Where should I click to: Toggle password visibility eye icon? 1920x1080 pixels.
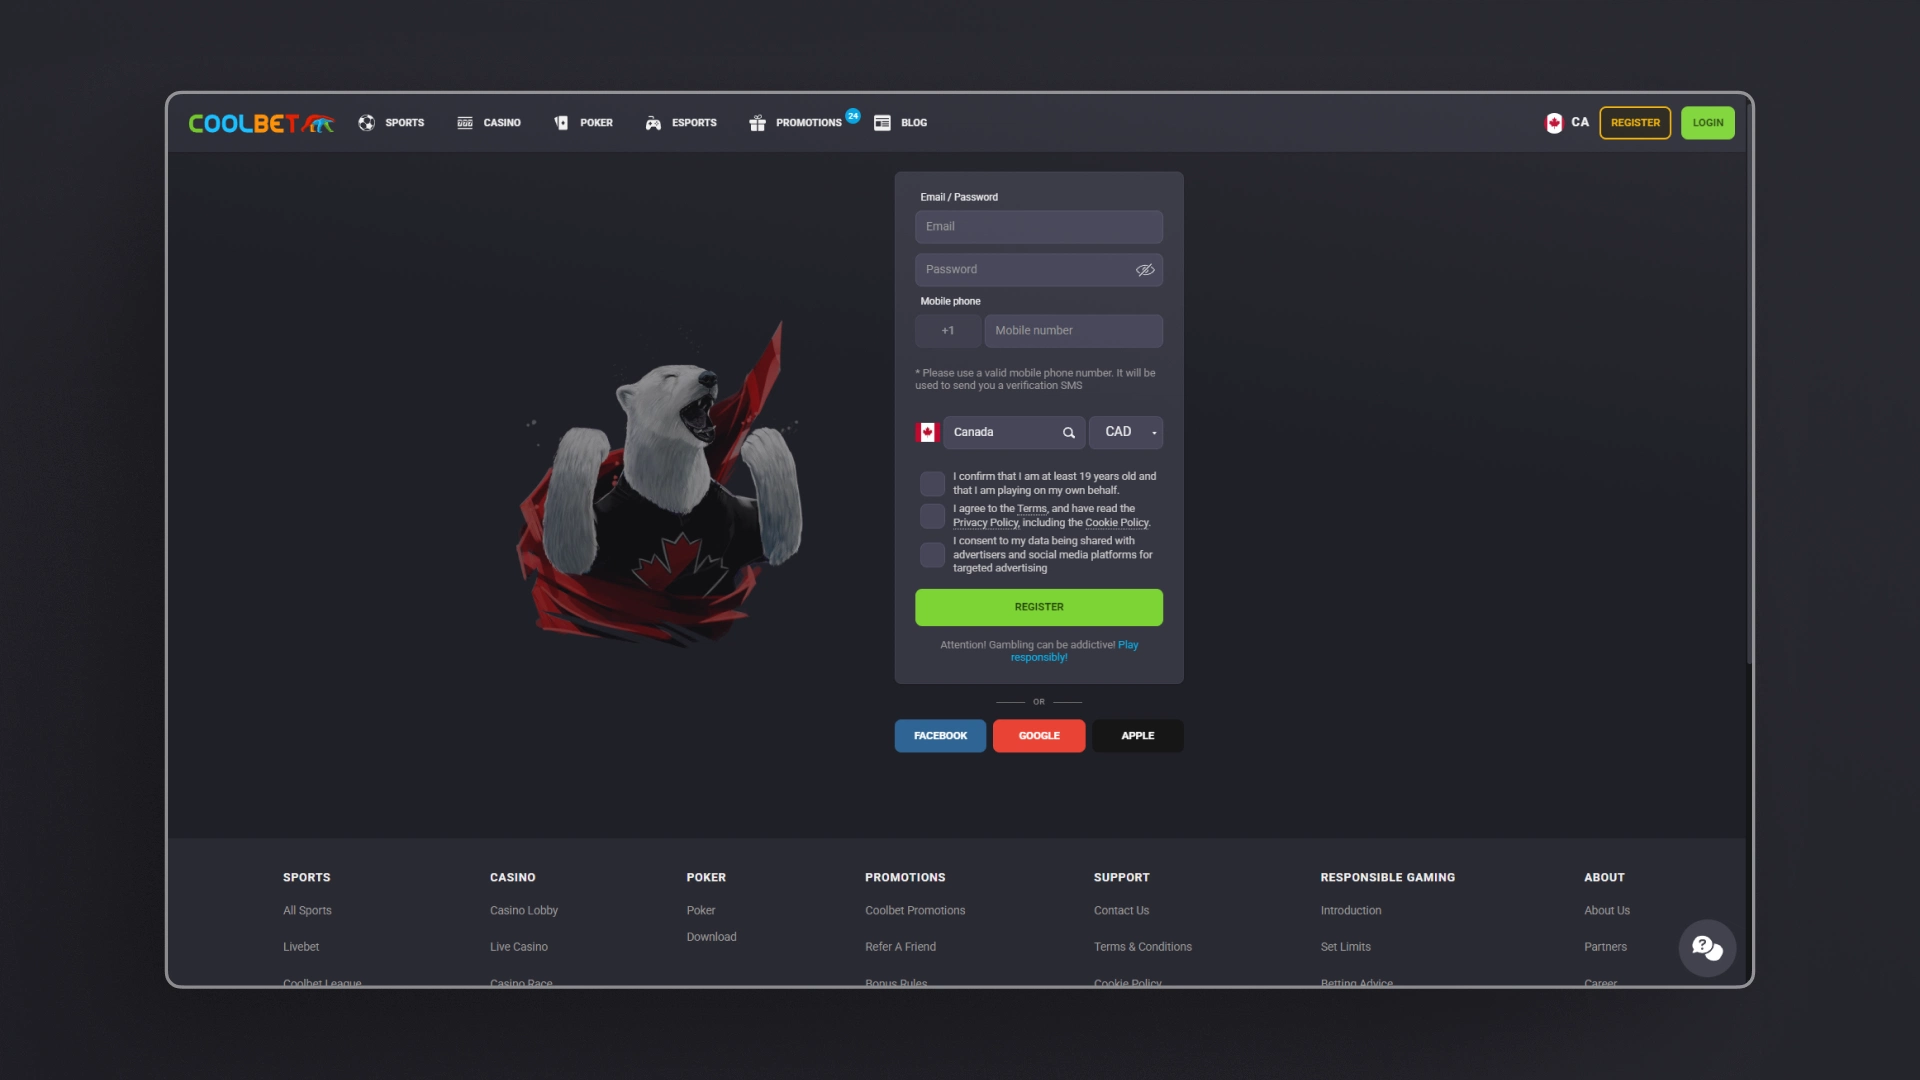[1145, 270]
